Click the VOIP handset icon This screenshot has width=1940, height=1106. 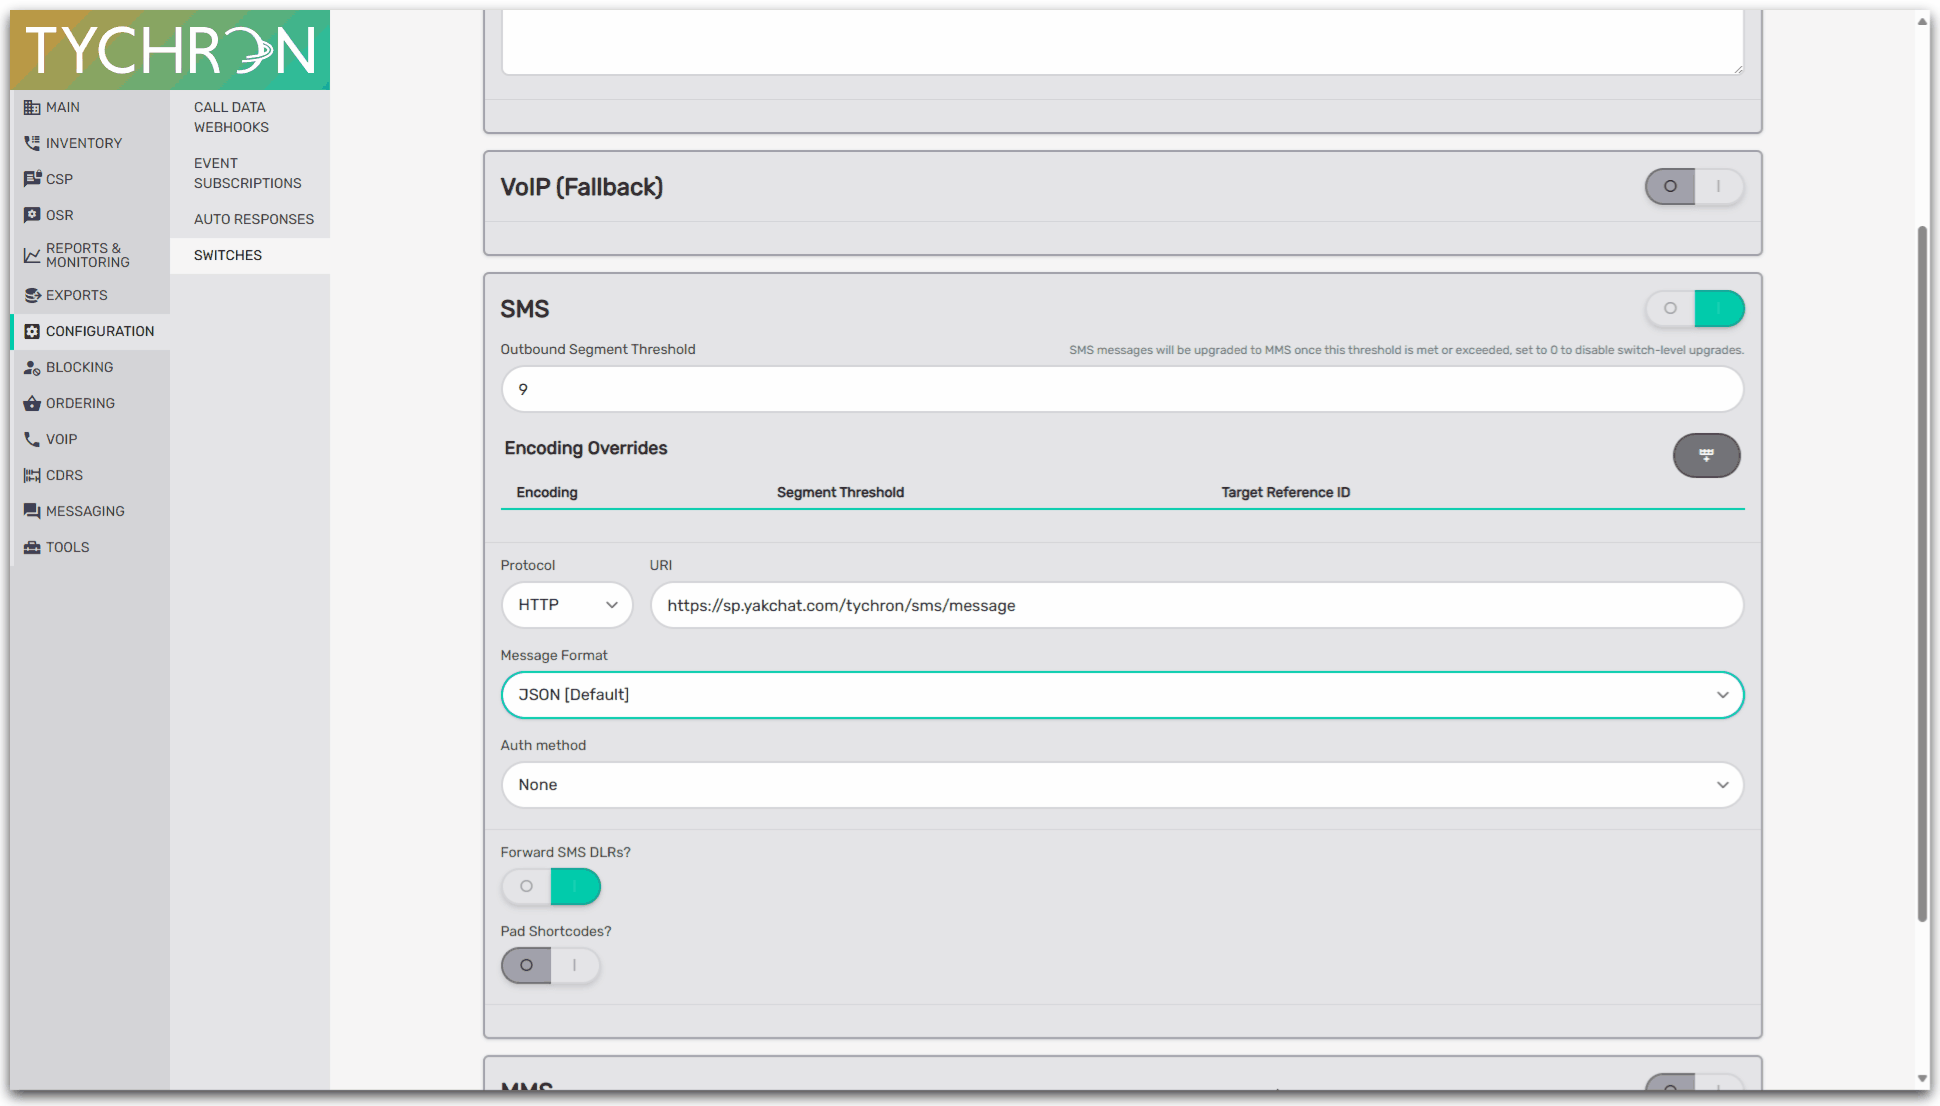point(32,439)
